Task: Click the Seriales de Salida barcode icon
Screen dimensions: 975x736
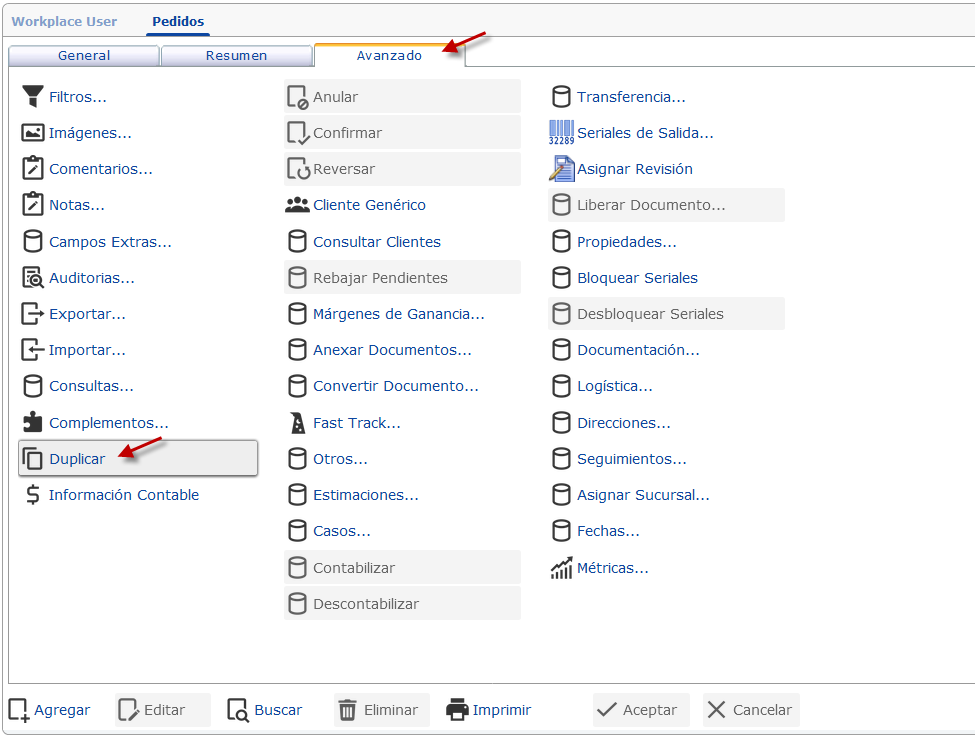Action: pos(561,132)
